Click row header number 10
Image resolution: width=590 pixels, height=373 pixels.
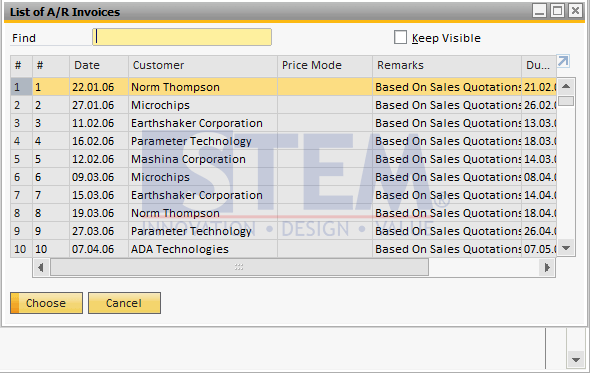[21, 249]
